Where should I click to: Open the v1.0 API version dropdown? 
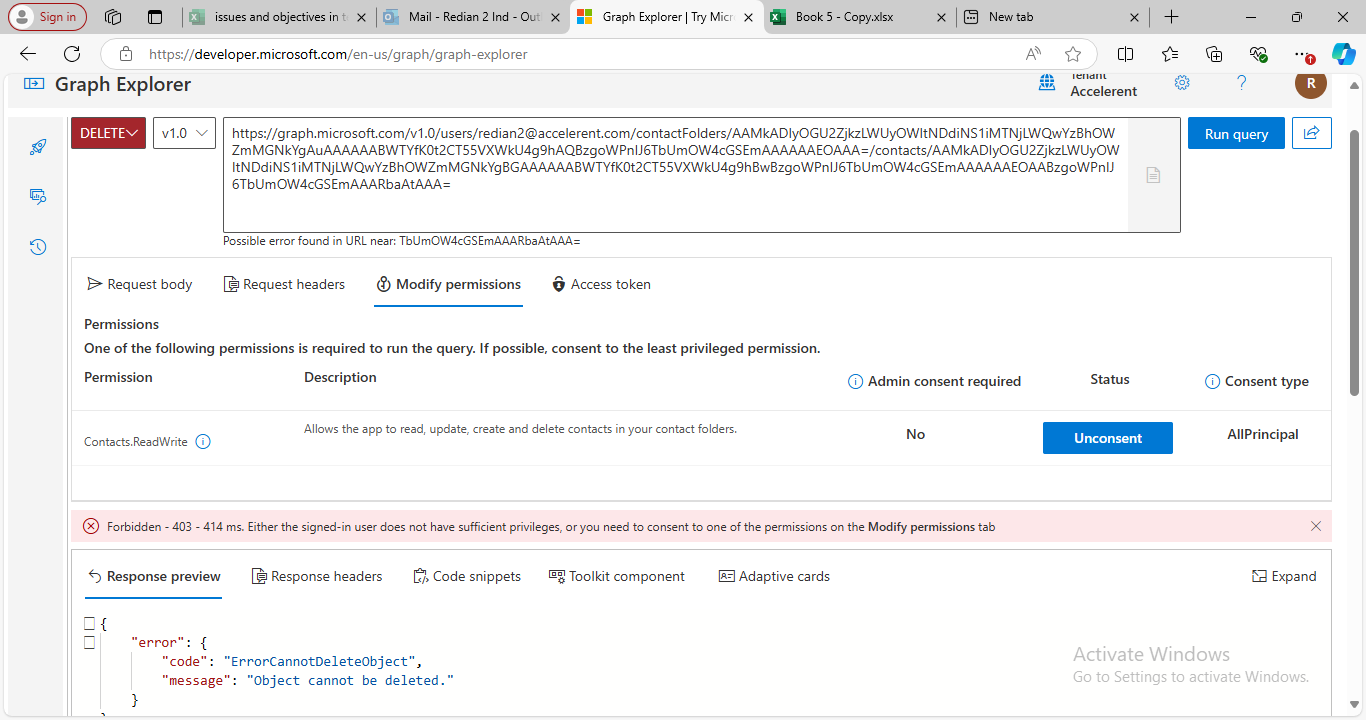(x=184, y=133)
